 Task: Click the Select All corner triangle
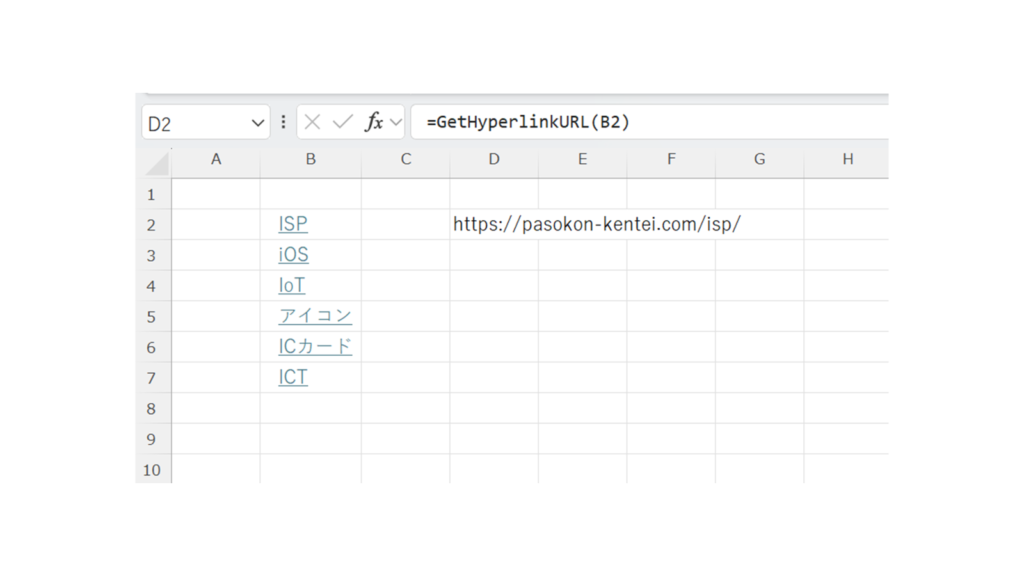156,163
